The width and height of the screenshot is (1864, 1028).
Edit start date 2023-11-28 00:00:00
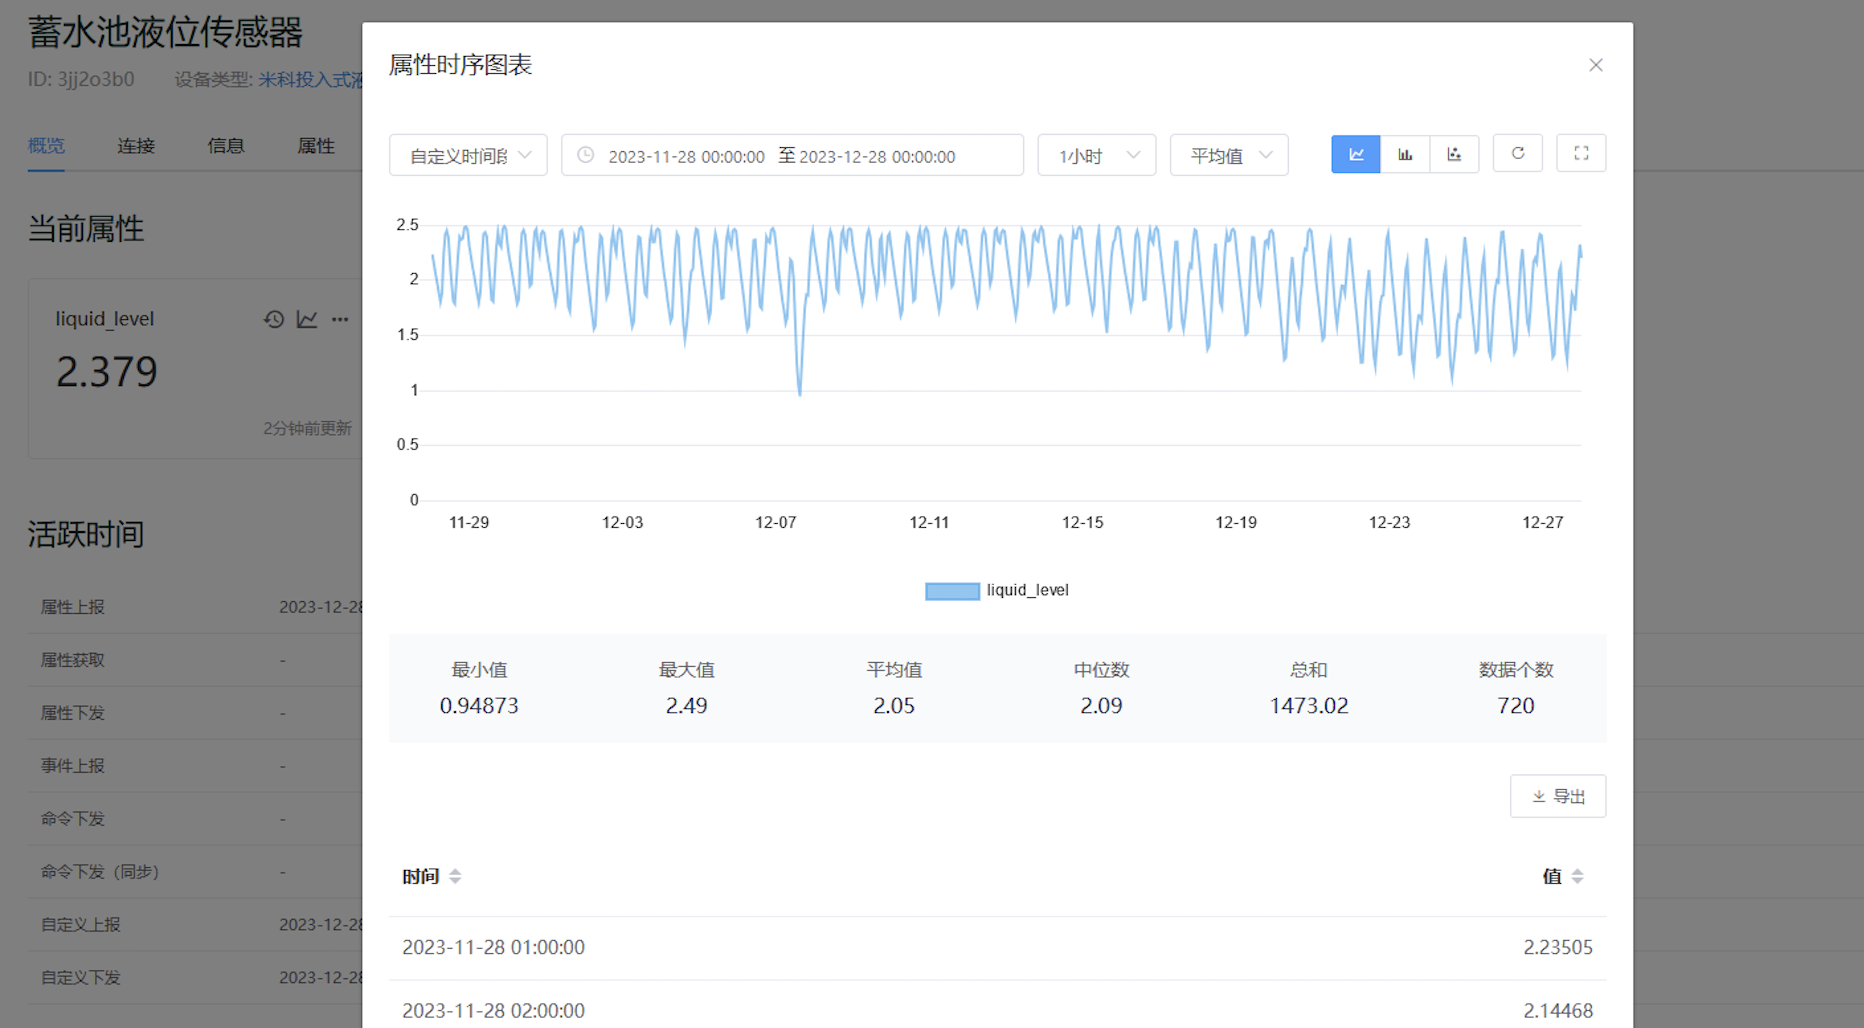[x=686, y=156]
